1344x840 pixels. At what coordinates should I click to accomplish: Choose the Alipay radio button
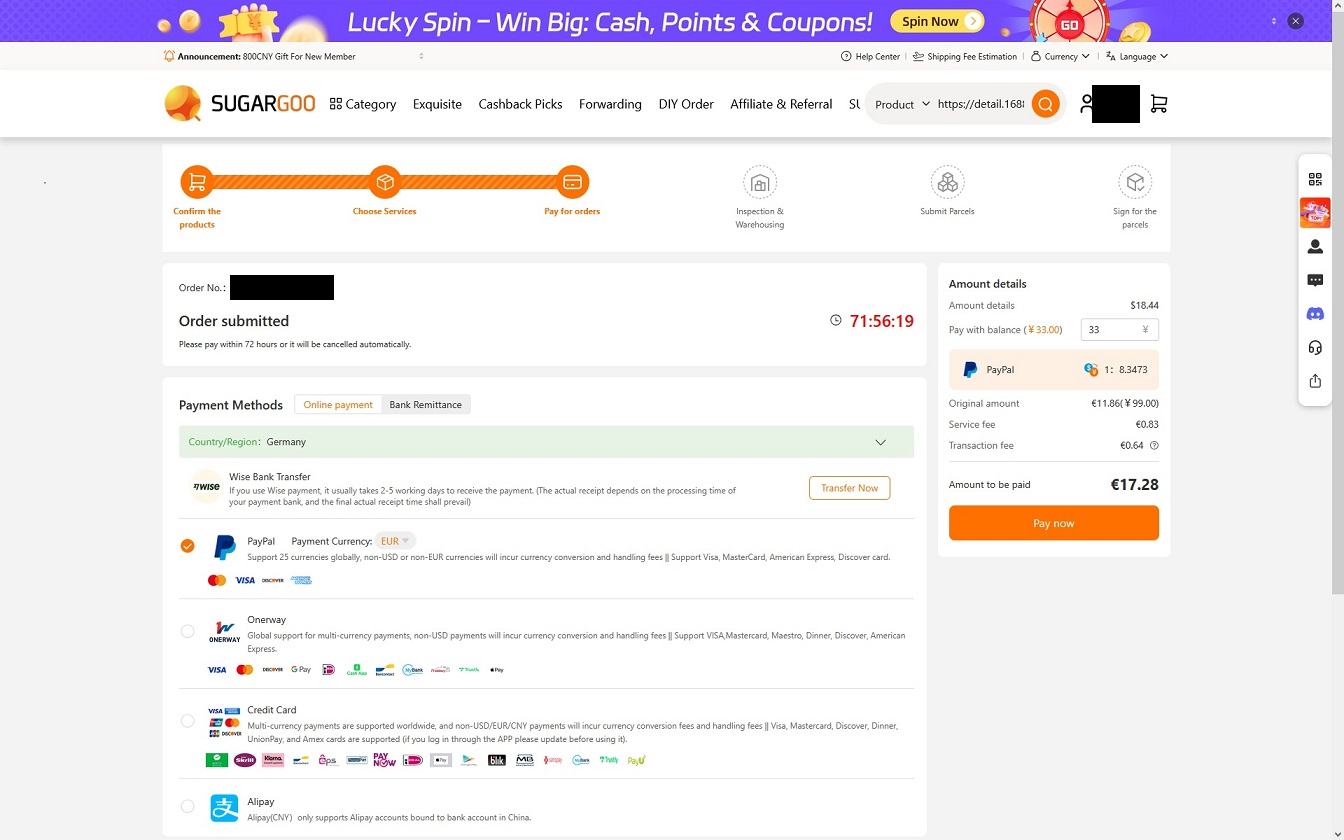coord(187,806)
